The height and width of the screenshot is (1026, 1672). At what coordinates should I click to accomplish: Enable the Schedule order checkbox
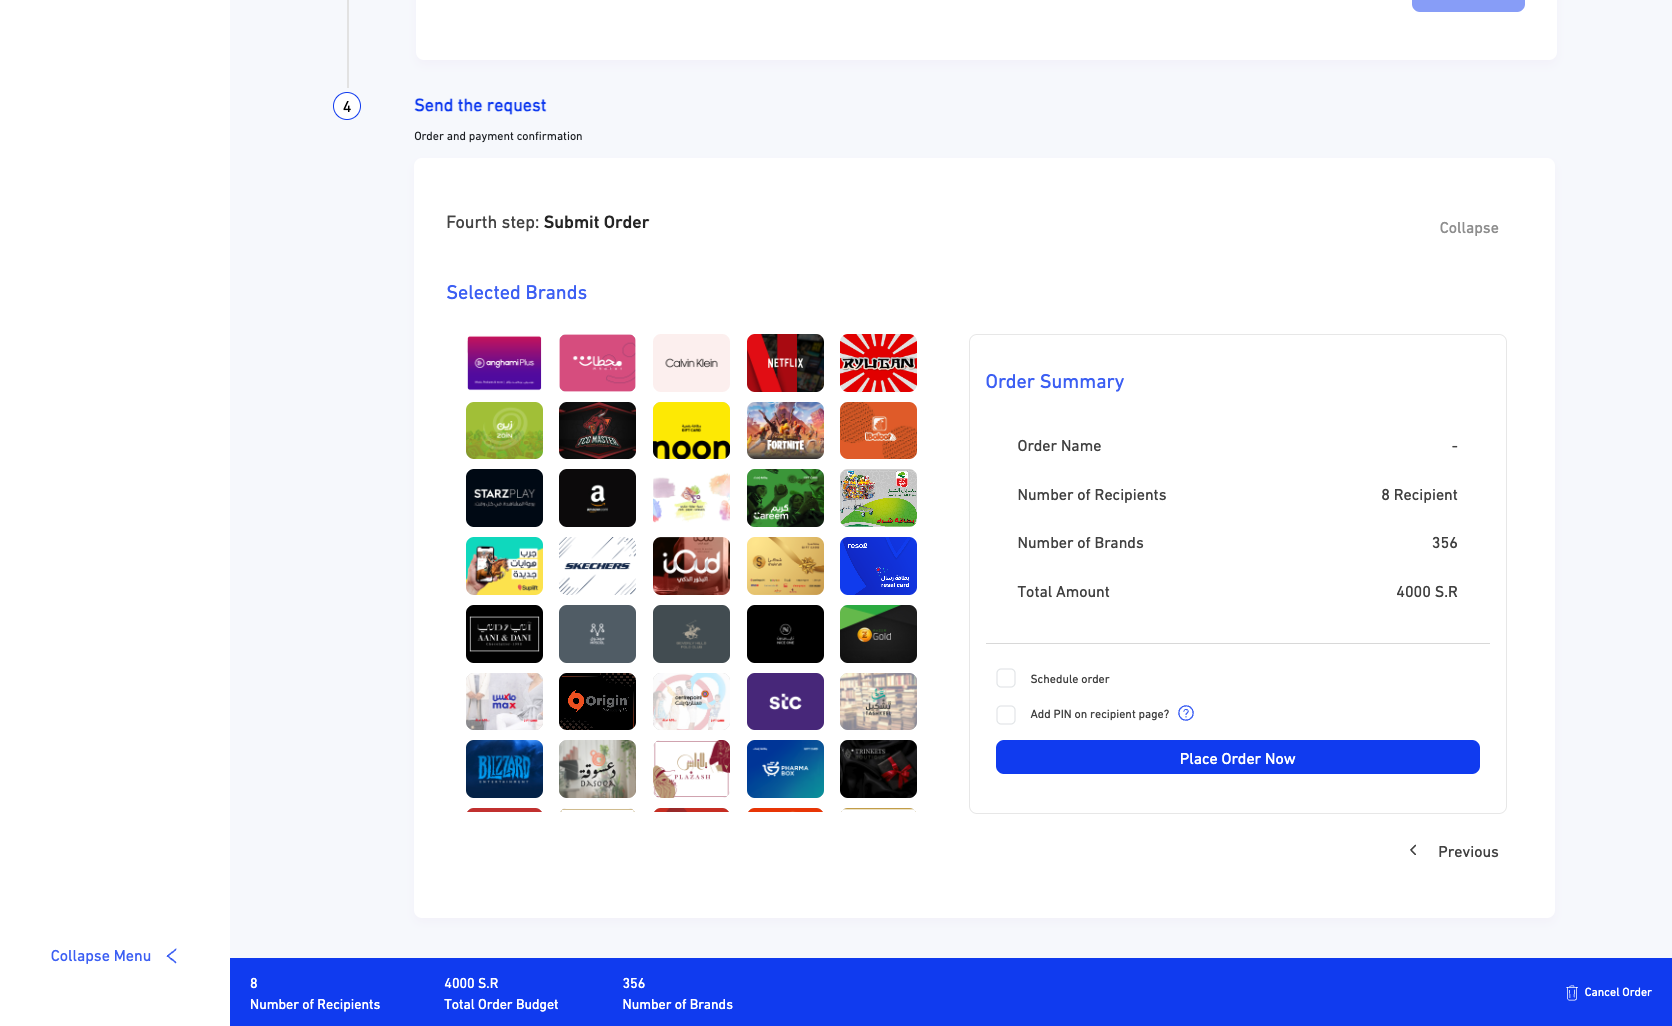tap(1006, 679)
